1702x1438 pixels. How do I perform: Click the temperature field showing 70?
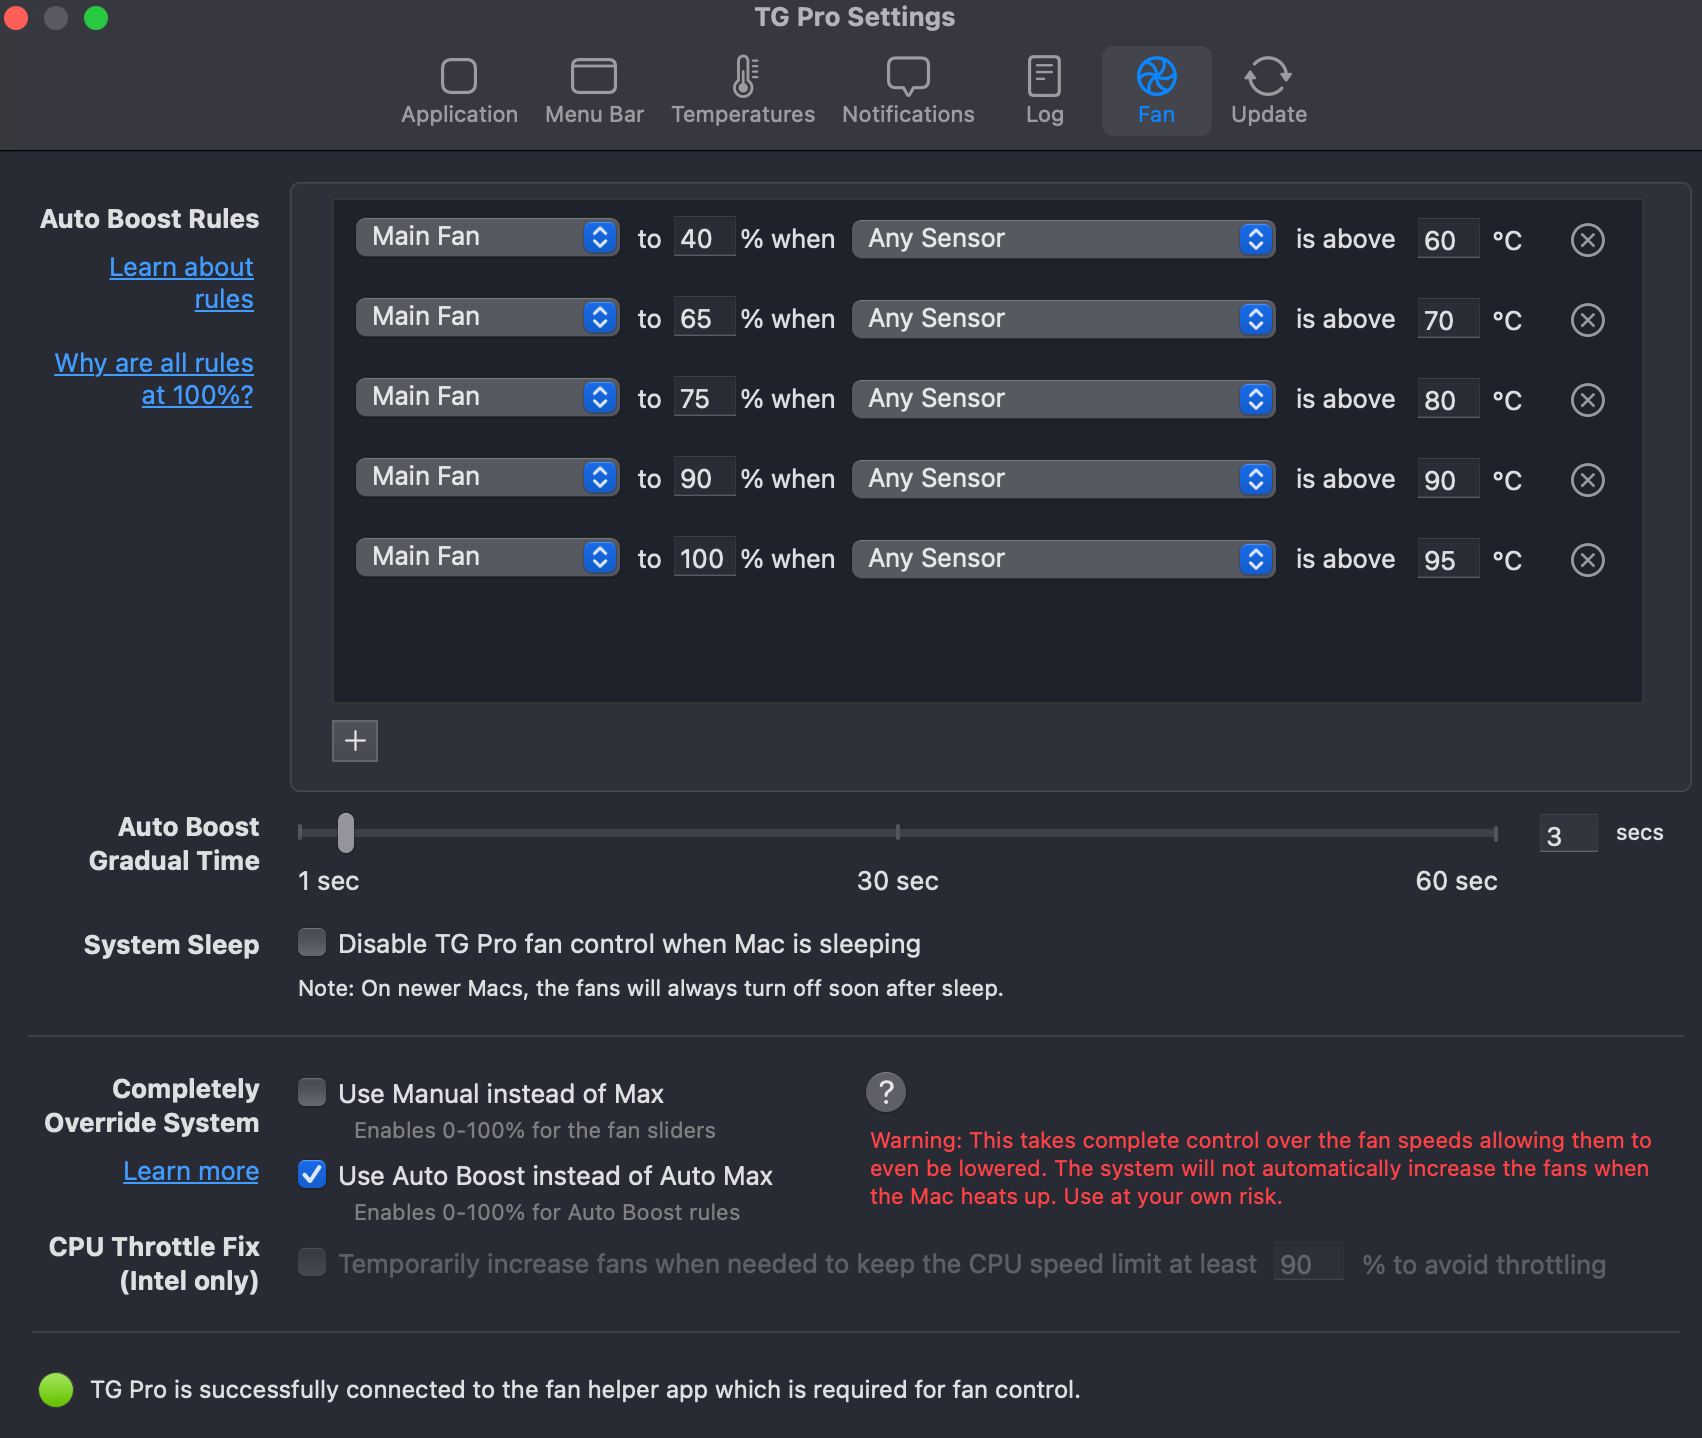(x=1448, y=320)
